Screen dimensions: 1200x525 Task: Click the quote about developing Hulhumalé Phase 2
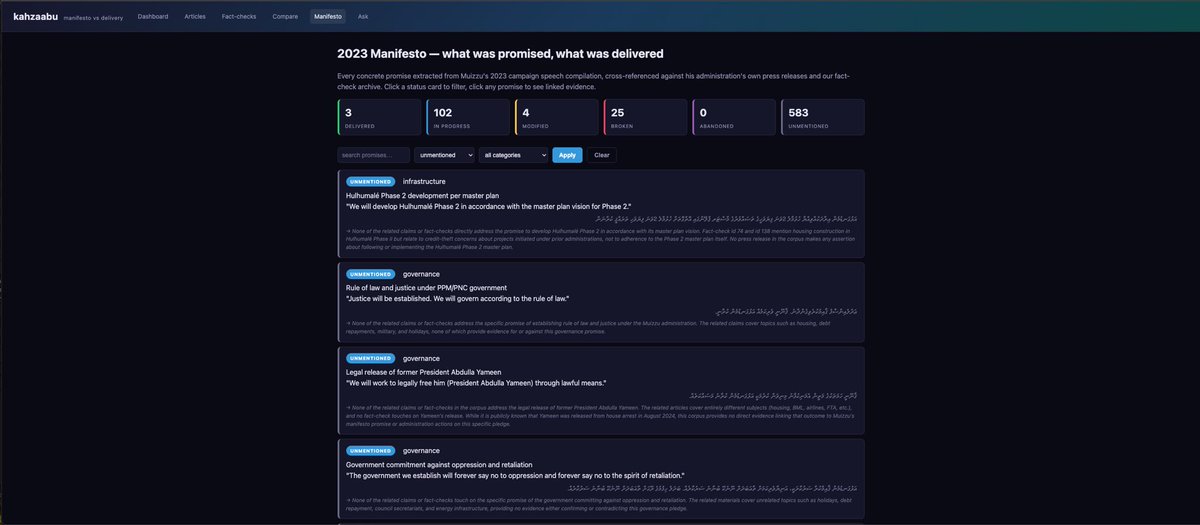(488, 206)
